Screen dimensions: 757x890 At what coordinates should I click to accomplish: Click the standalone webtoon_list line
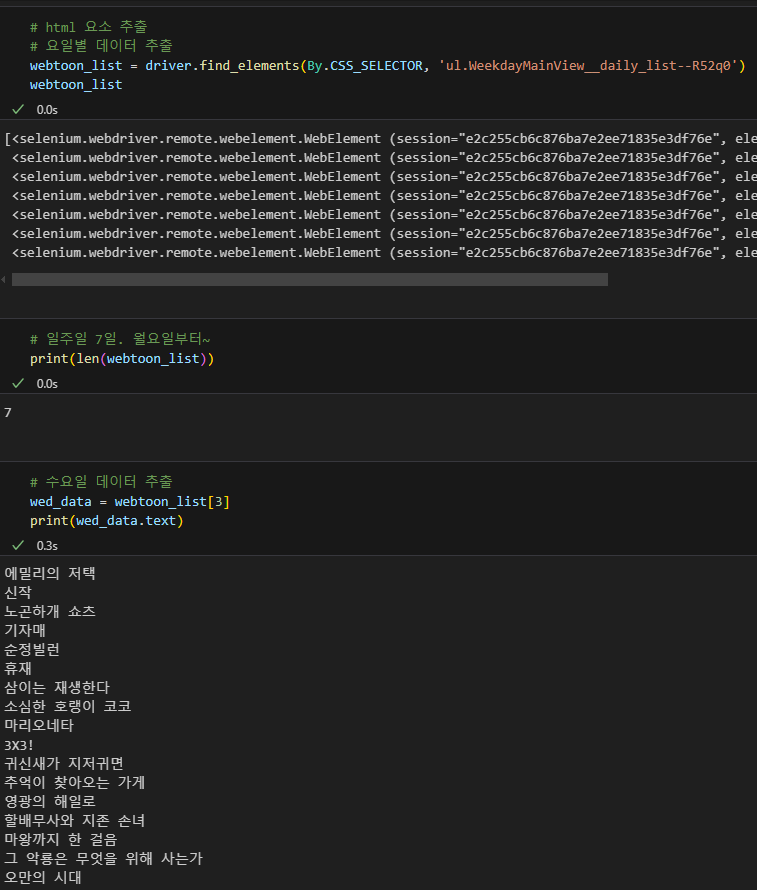click(76, 84)
